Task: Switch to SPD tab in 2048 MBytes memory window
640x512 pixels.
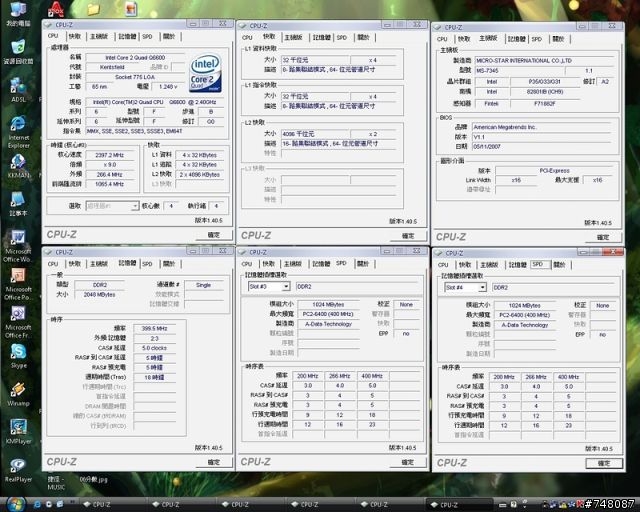Action: coord(147,264)
